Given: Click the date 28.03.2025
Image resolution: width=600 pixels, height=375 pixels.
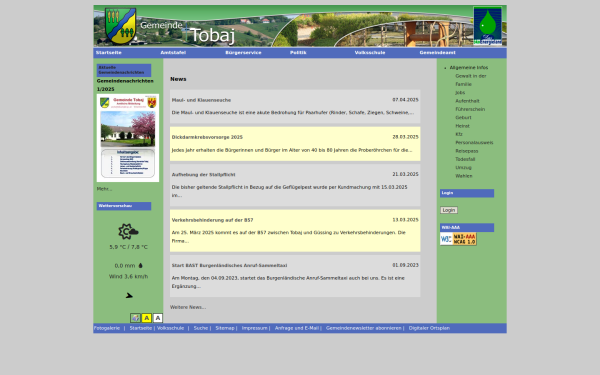Looking at the screenshot, I should click(x=405, y=137).
